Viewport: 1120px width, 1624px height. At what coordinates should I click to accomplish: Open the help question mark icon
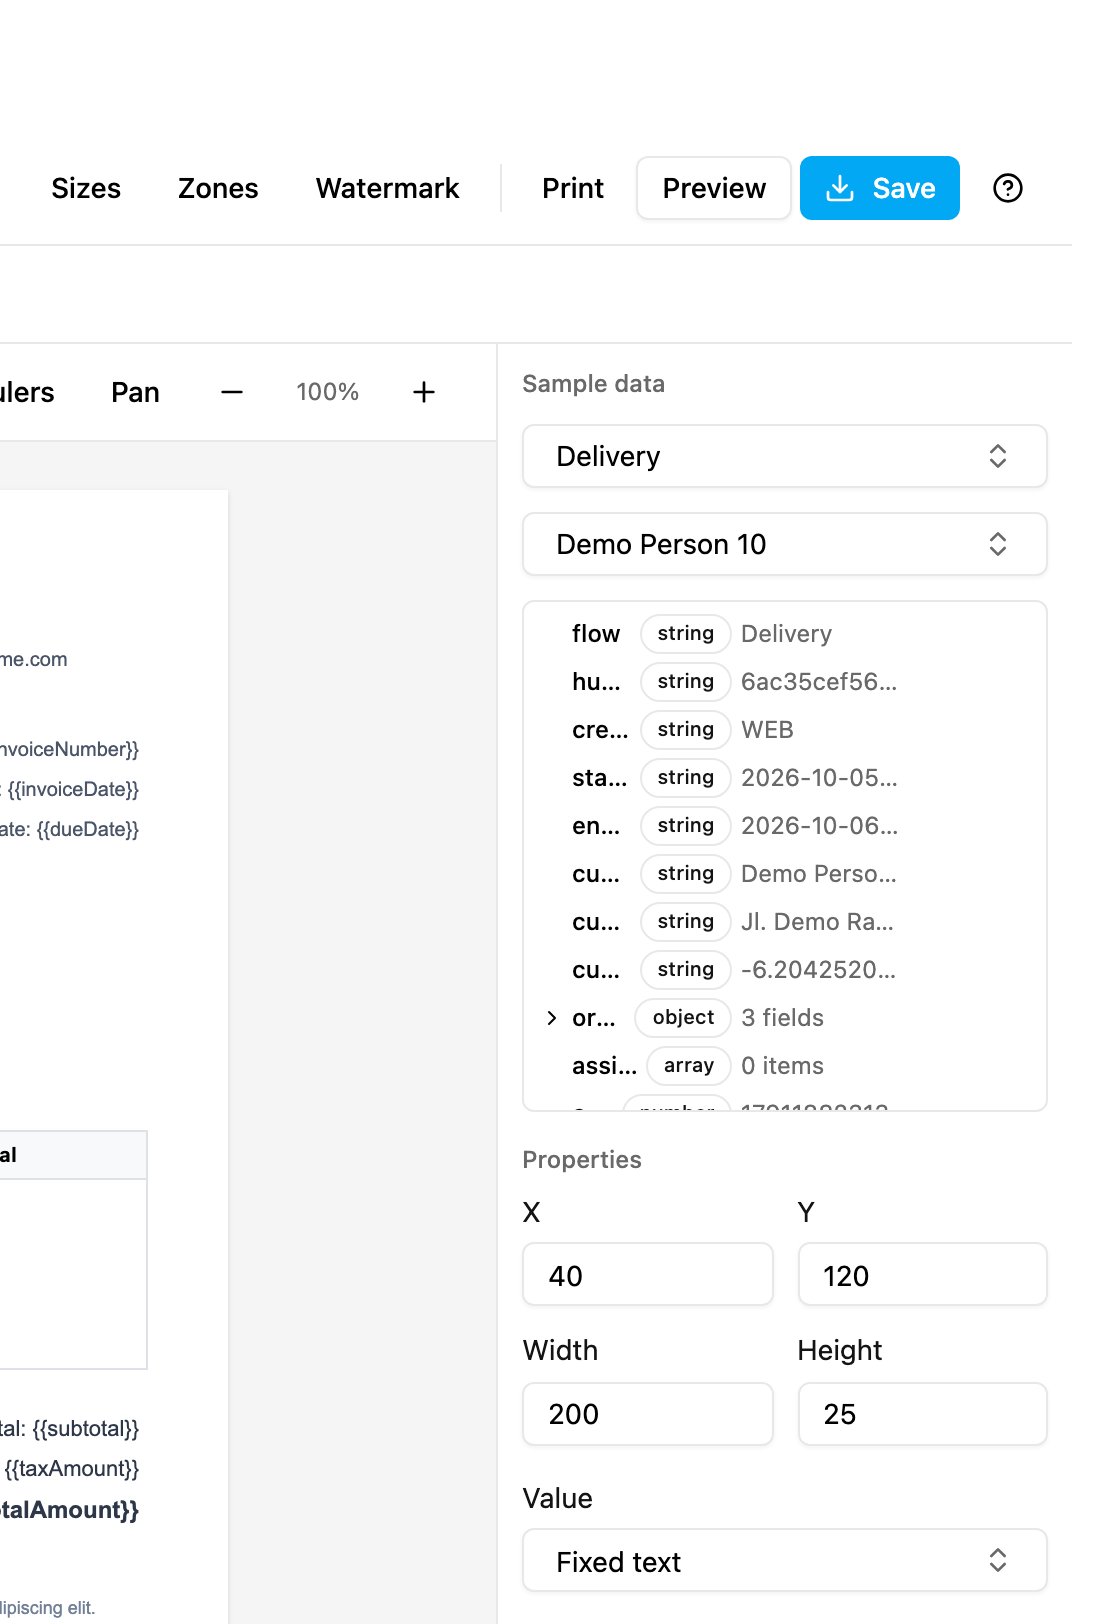[1007, 188]
